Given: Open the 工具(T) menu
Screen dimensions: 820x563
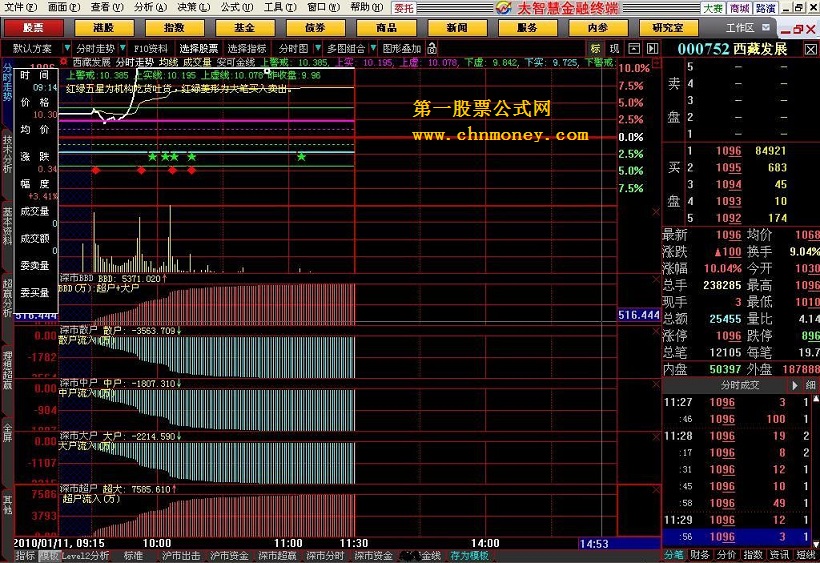Looking at the screenshot, I should [280, 7].
